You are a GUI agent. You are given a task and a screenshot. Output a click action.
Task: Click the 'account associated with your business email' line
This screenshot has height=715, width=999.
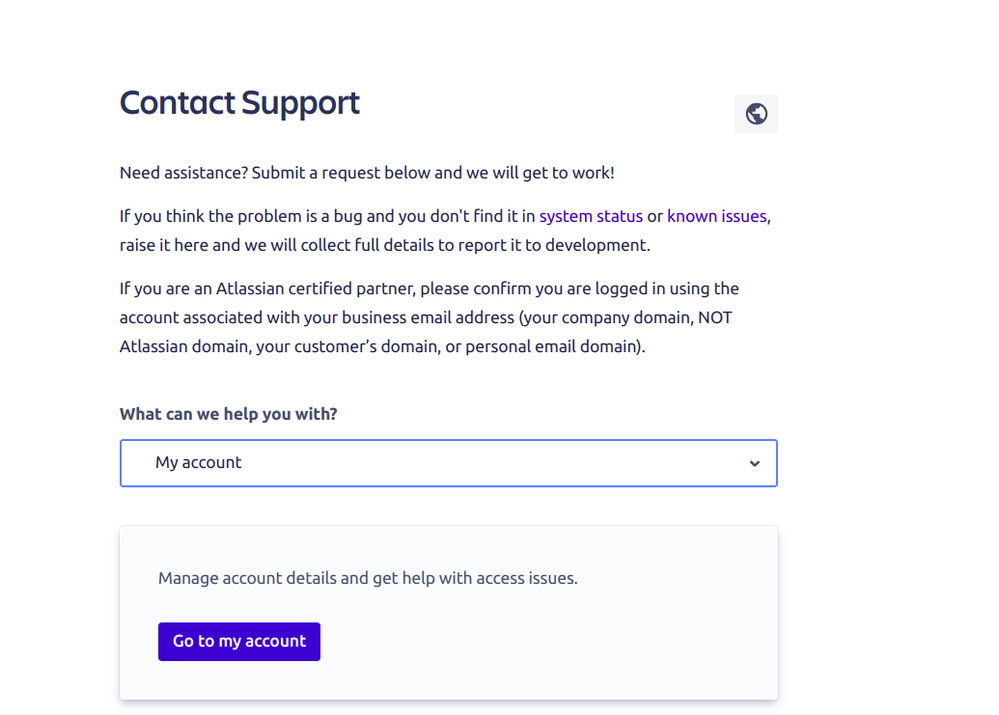(426, 317)
